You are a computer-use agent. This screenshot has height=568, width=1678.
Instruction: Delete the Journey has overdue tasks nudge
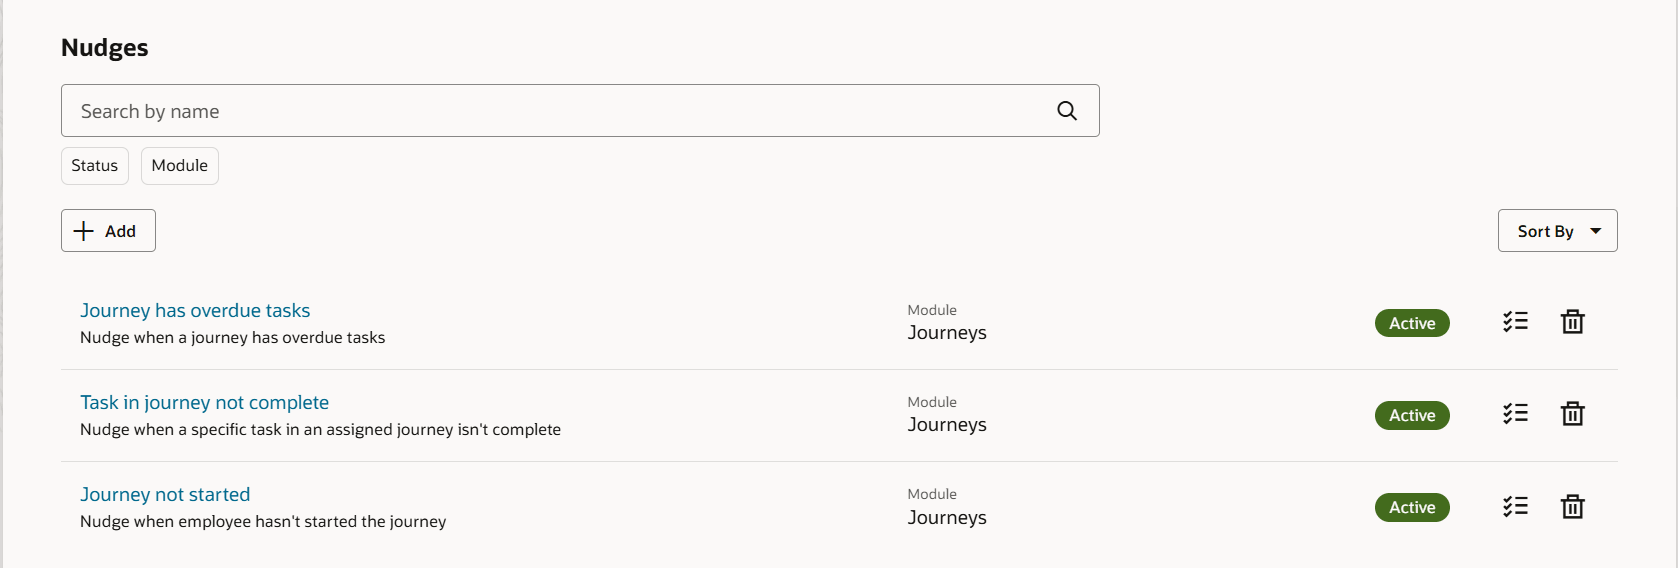pos(1572,322)
